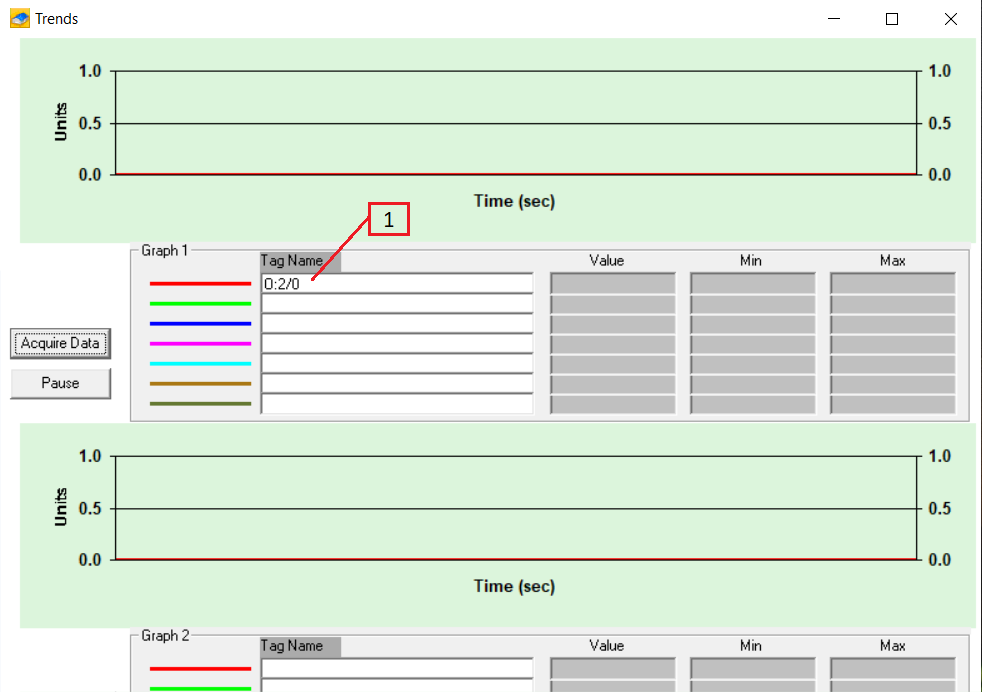982x692 pixels.
Task: Focus the Graph 1 magenta line tag name field
Action: 397,344
